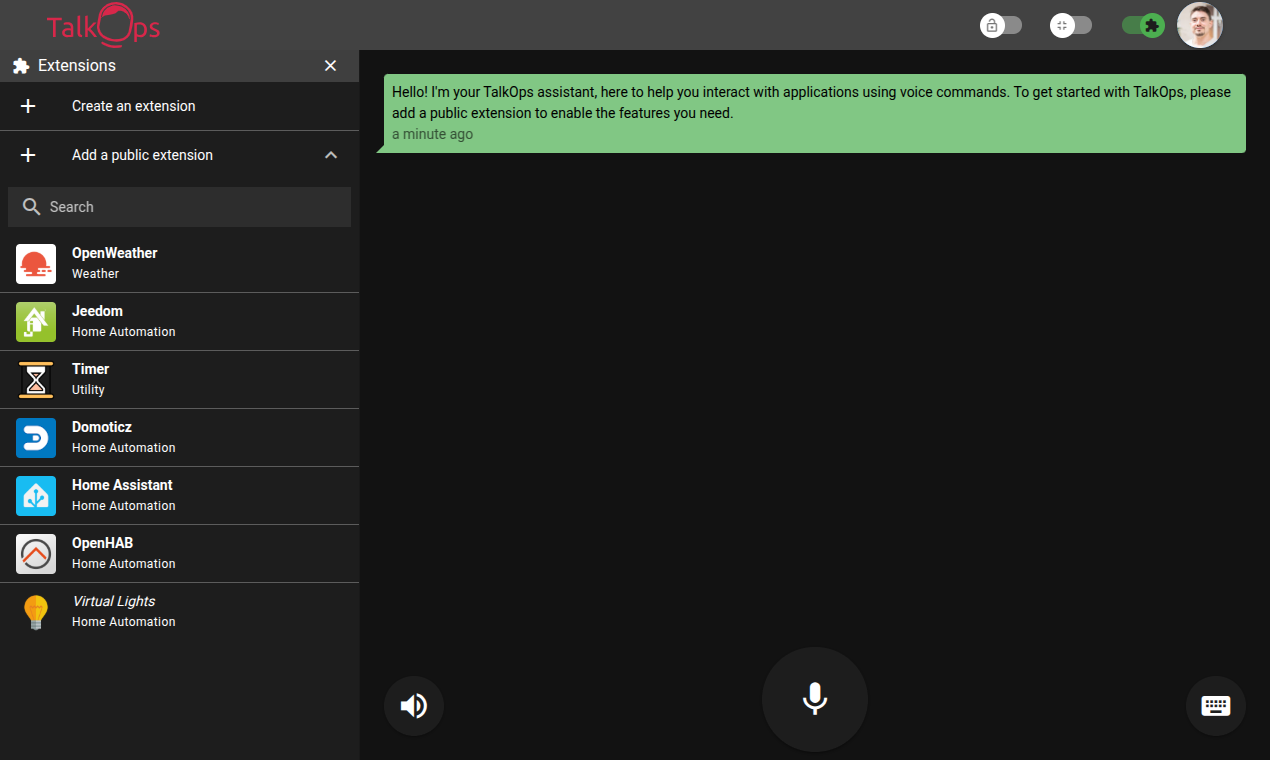Click the plus icon for Create an extension
The width and height of the screenshot is (1270, 760).
tap(28, 106)
